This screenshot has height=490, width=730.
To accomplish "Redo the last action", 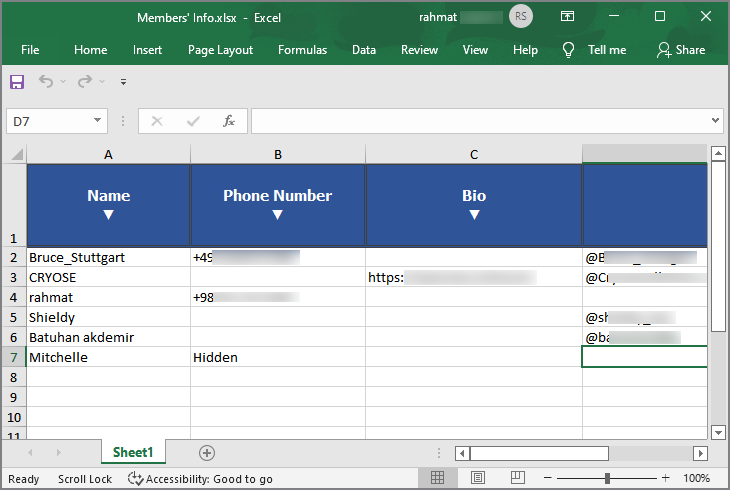I will click(85, 82).
